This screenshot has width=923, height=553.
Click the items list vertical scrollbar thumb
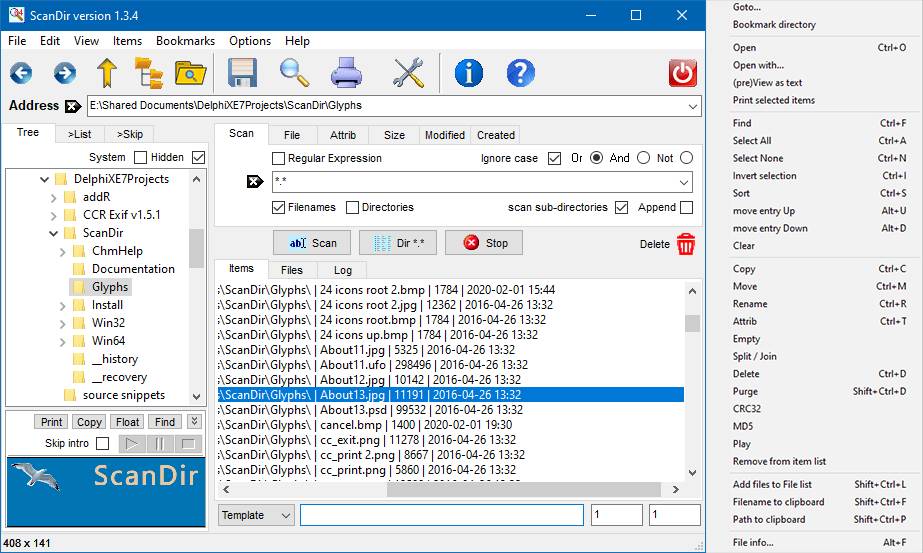point(692,323)
